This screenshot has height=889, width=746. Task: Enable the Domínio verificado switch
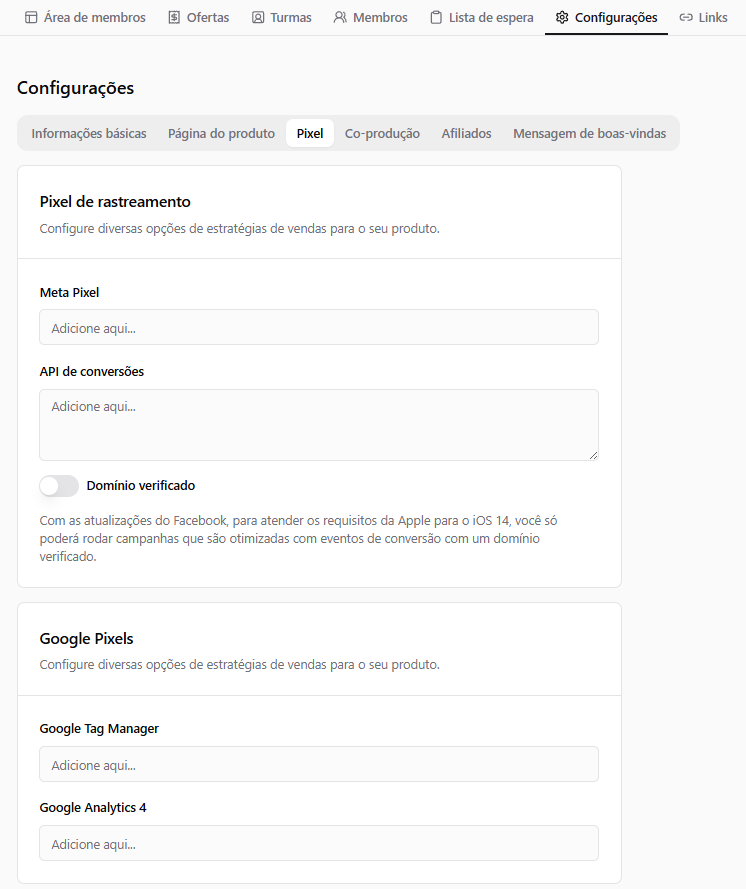click(x=59, y=486)
